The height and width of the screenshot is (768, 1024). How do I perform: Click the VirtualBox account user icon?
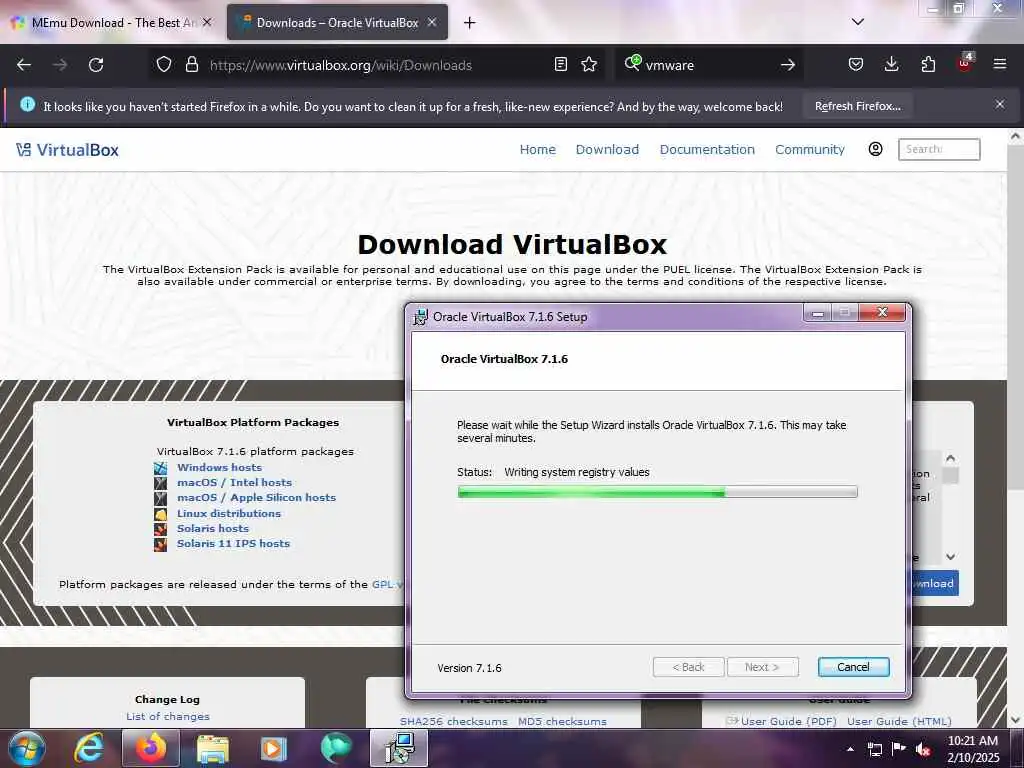876,149
